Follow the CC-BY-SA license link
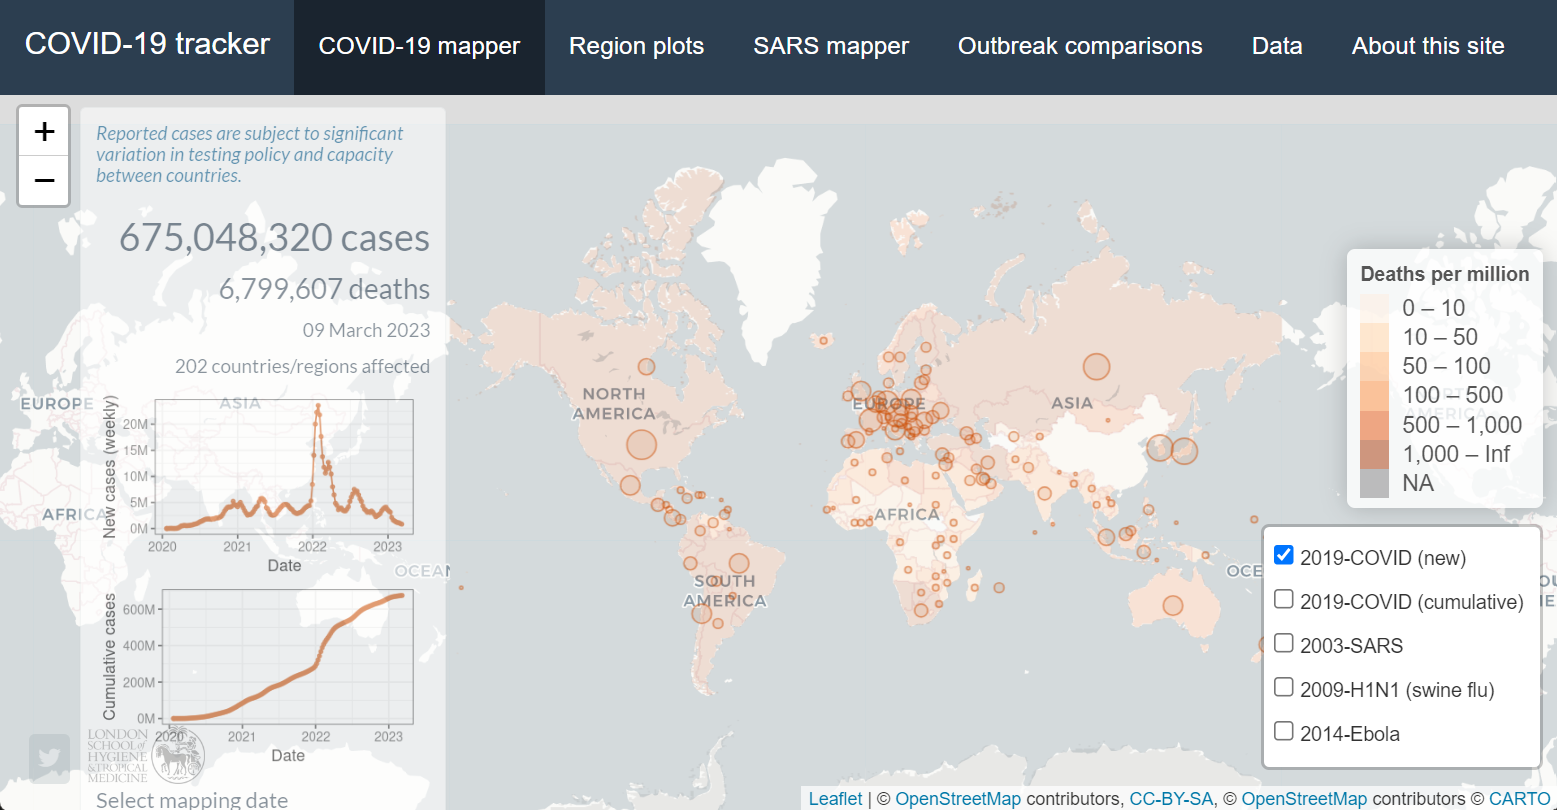Screen dimensions: 1557x810 (x=1170, y=798)
